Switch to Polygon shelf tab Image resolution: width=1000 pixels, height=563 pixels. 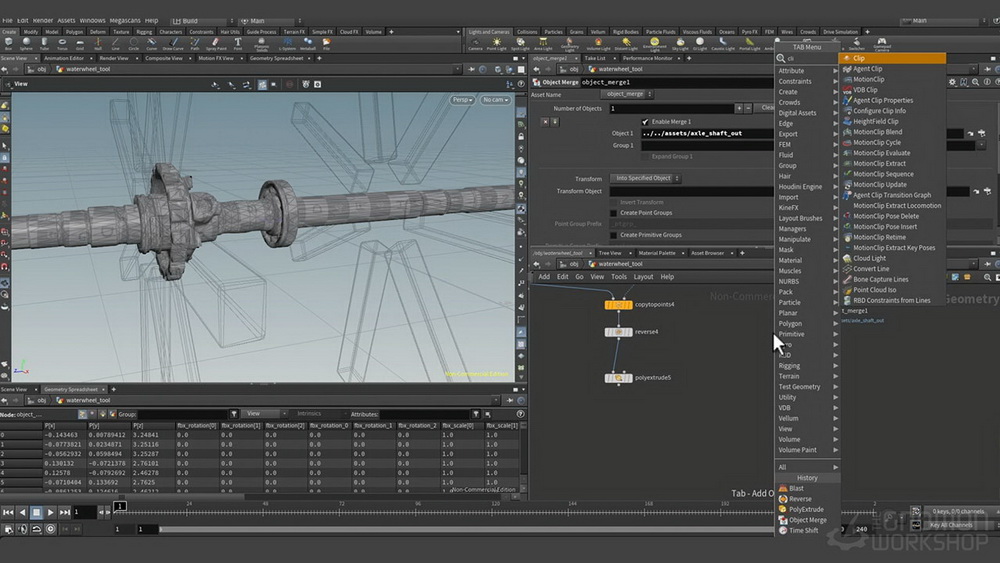74,32
